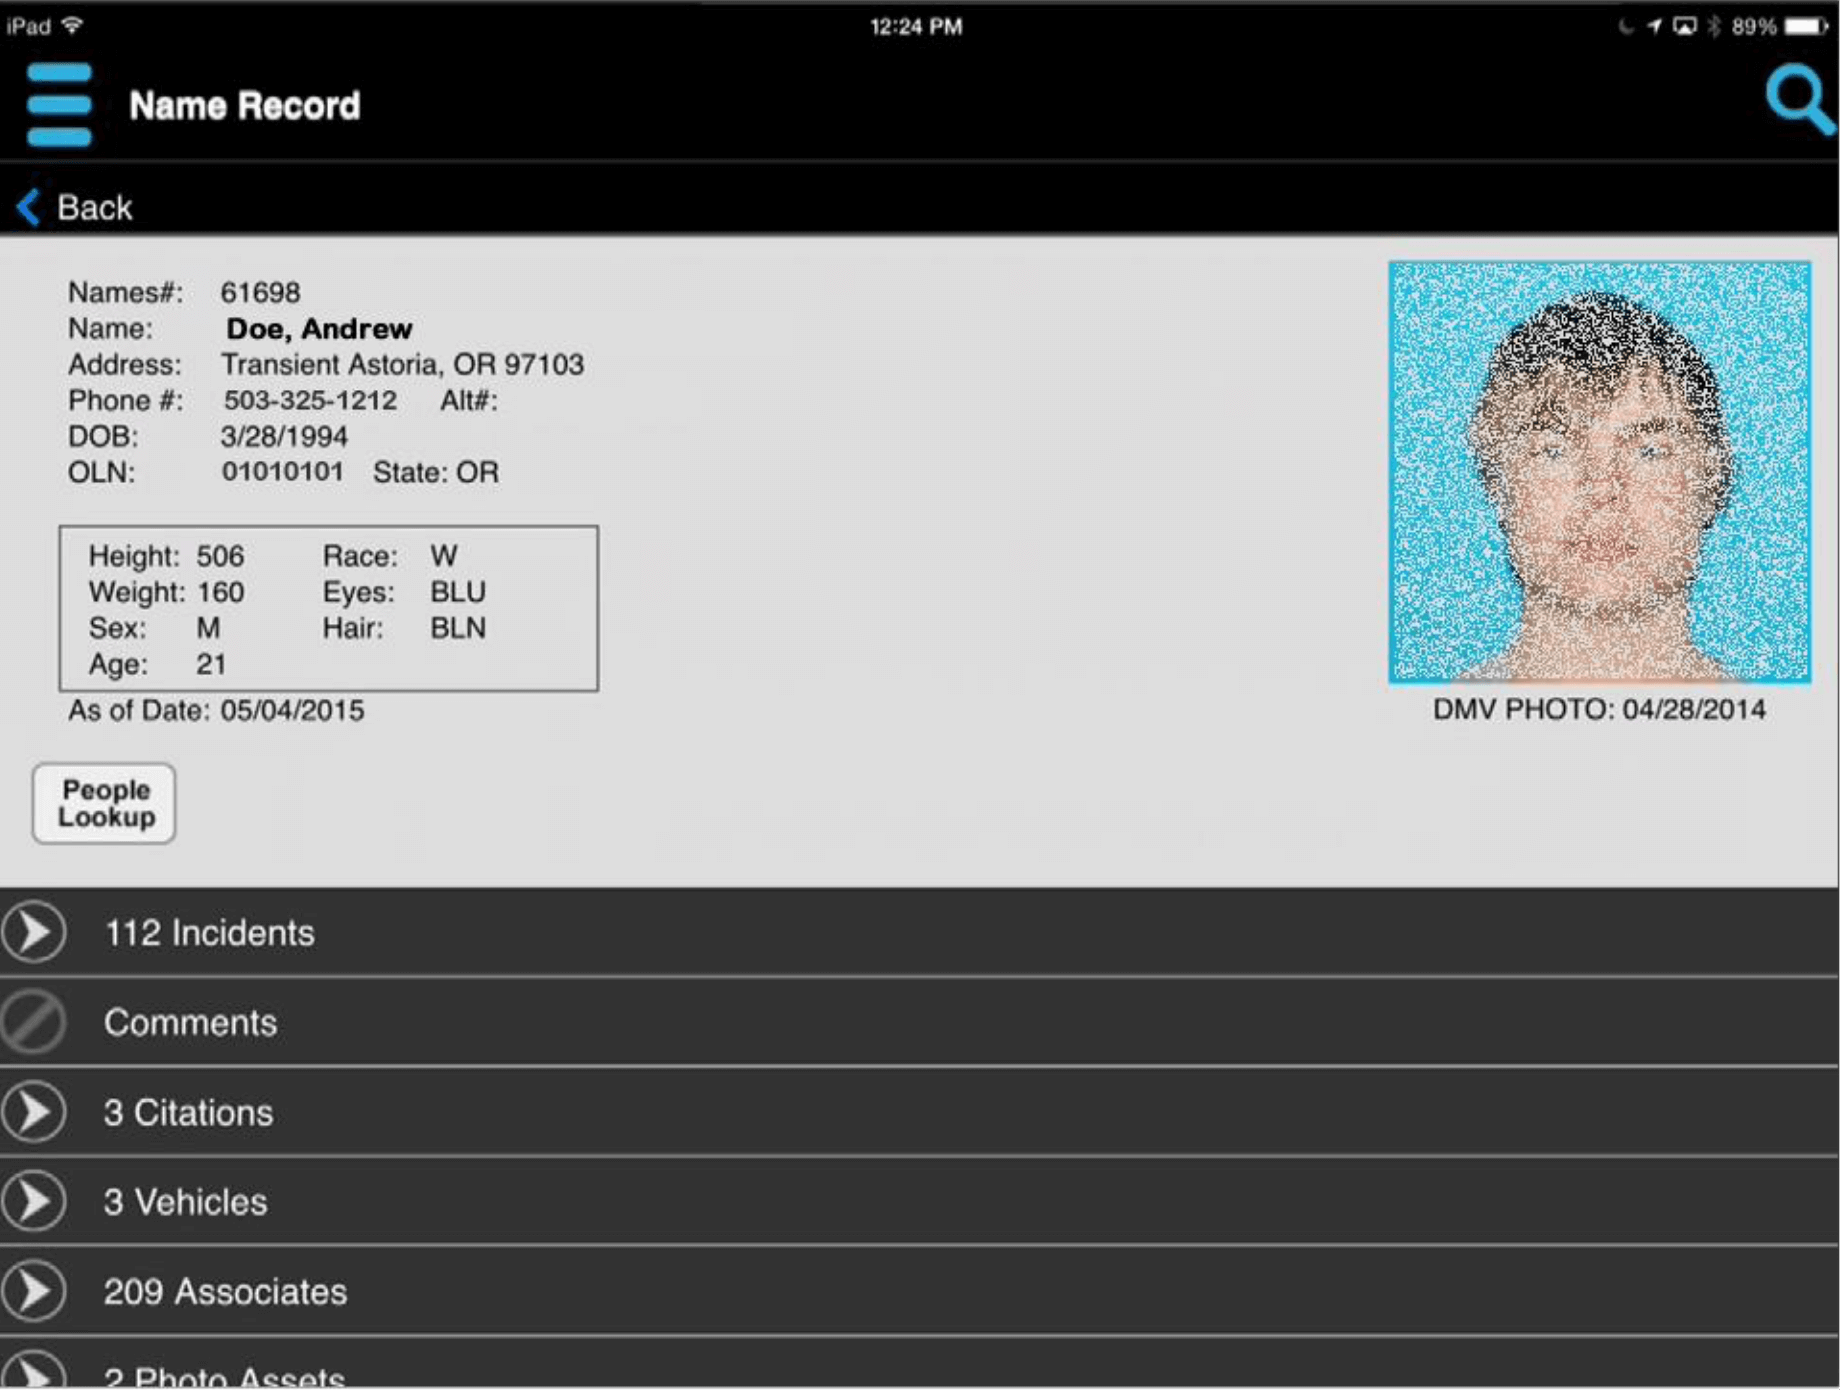This screenshot has height=1390, width=1840.
Task: Tap the name Doe, Andrew
Action: [x=319, y=329]
